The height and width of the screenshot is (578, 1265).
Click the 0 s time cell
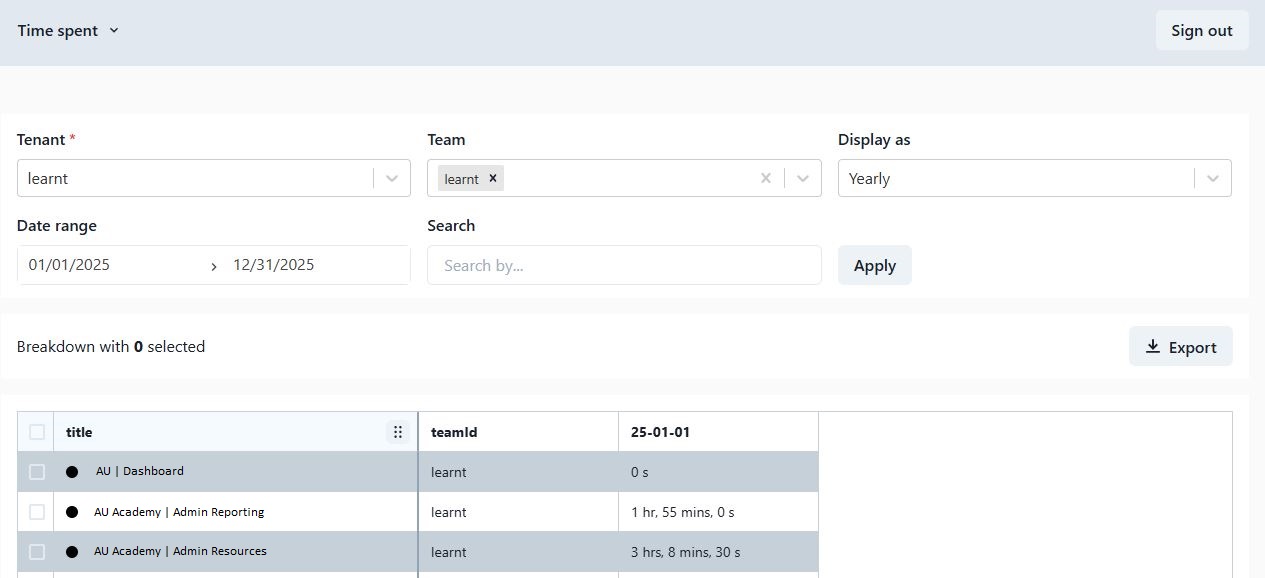tap(718, 472)
